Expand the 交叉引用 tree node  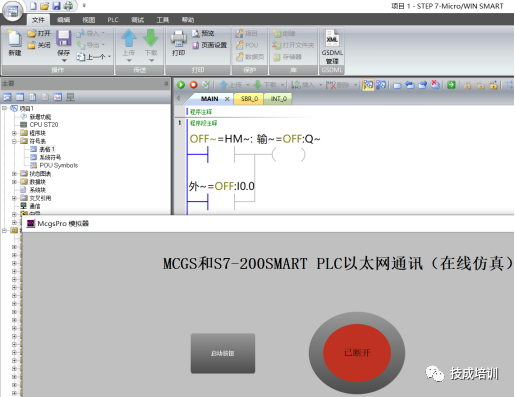coord(14,198)
